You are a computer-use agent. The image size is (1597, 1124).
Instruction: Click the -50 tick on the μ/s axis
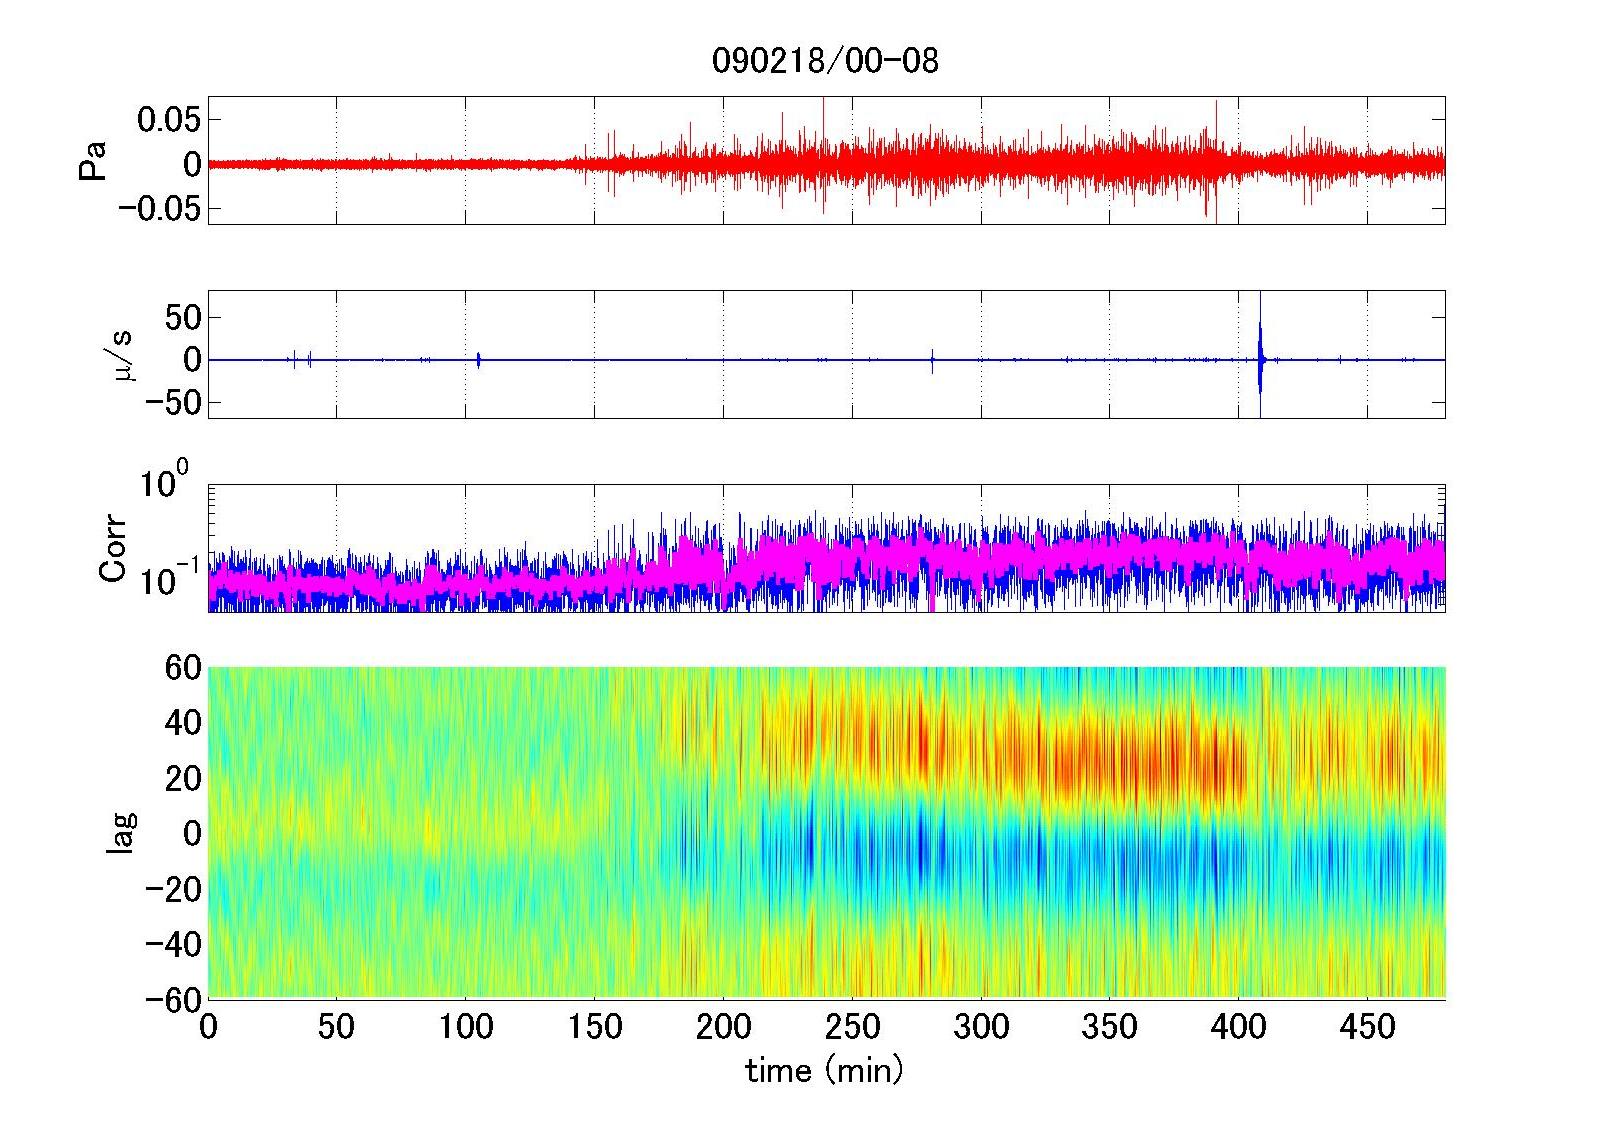(x=175, y=403)
